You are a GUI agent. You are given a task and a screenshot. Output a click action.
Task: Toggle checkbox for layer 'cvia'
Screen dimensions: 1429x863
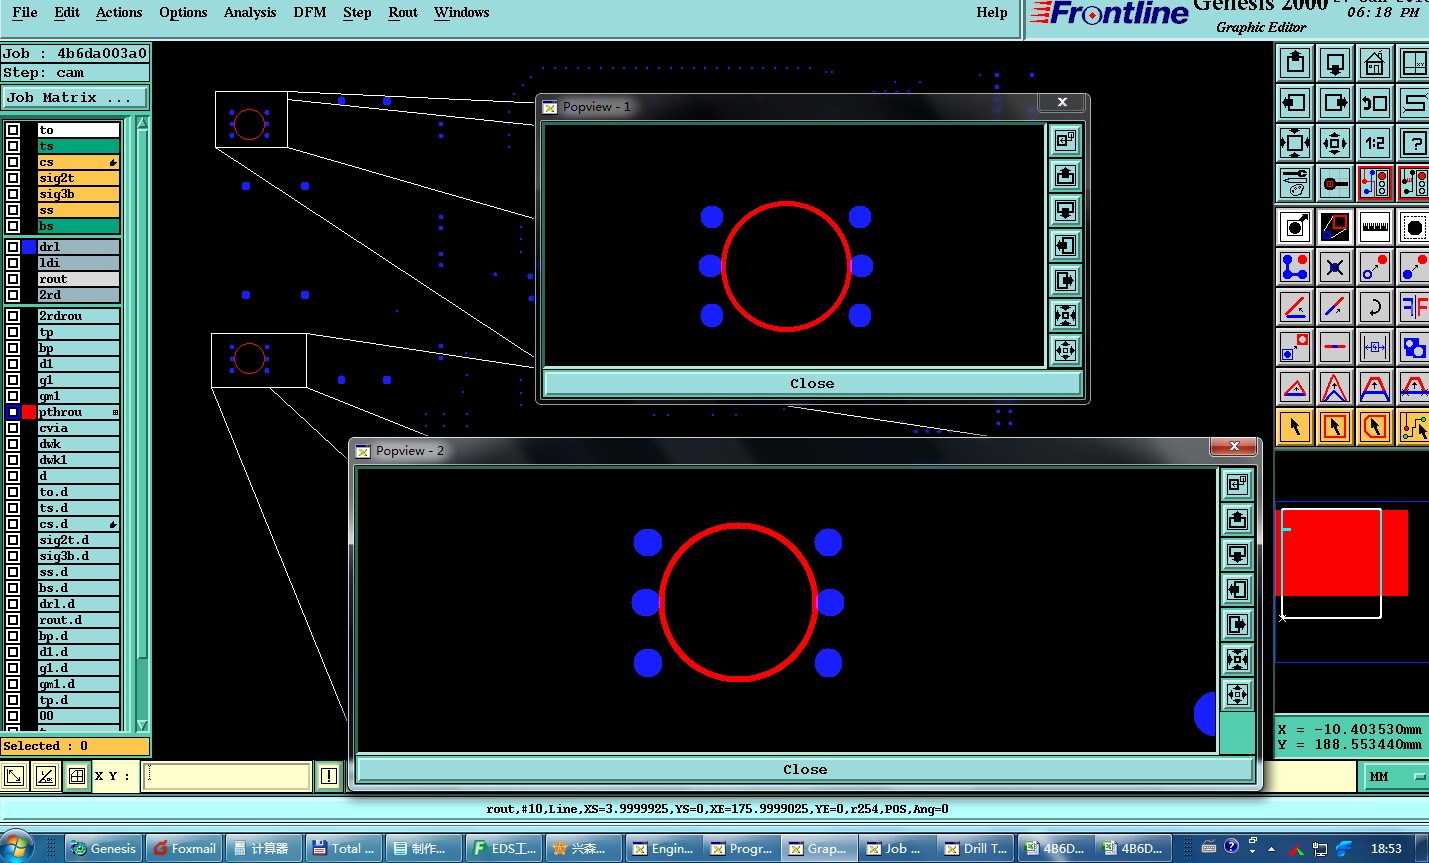coord(13,428)
